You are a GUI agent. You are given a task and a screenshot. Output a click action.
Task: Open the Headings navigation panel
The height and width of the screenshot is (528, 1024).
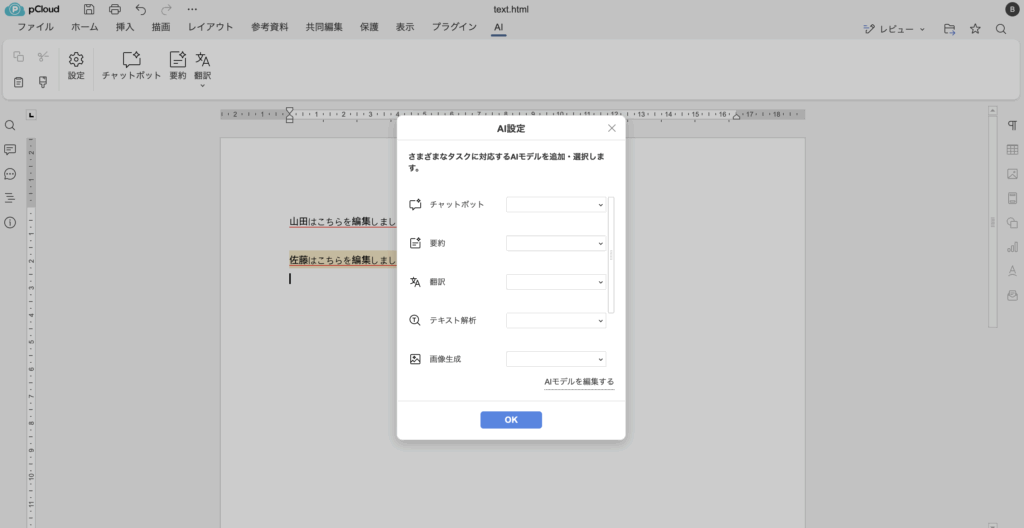[10, 198]
